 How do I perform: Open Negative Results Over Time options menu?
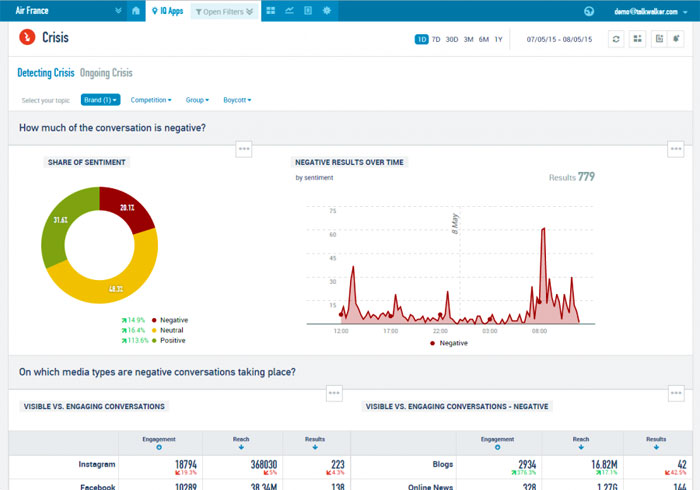point(676,149)
